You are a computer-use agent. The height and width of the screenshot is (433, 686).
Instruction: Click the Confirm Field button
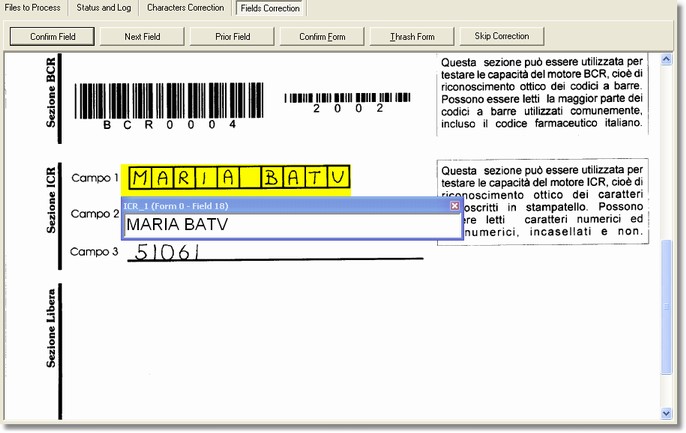click(x=52, y=37)
